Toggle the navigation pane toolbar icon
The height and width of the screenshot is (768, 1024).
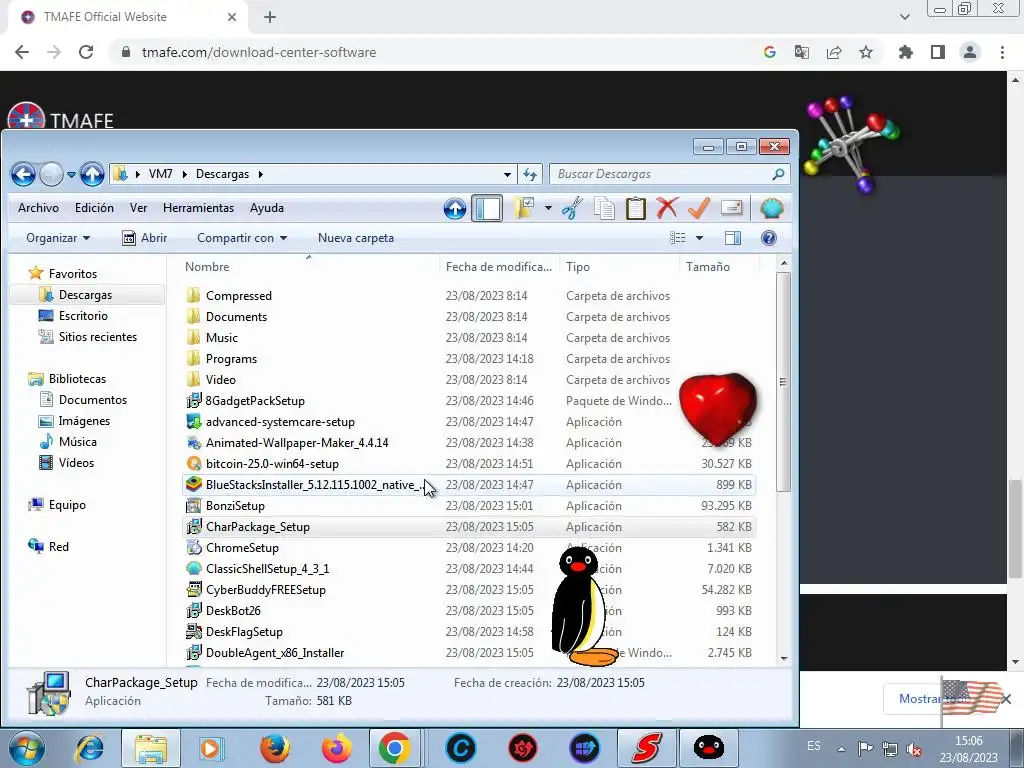click(x=487, y=209)
